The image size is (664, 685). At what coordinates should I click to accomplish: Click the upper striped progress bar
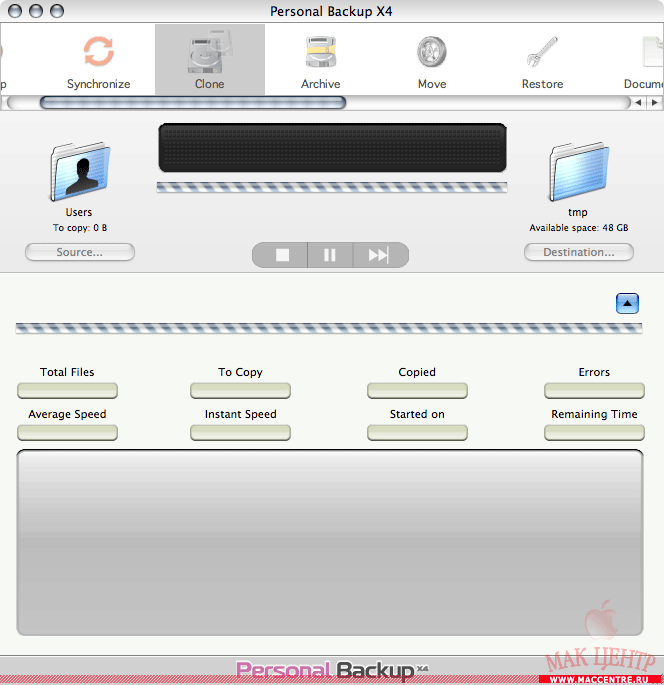(332, 187)
